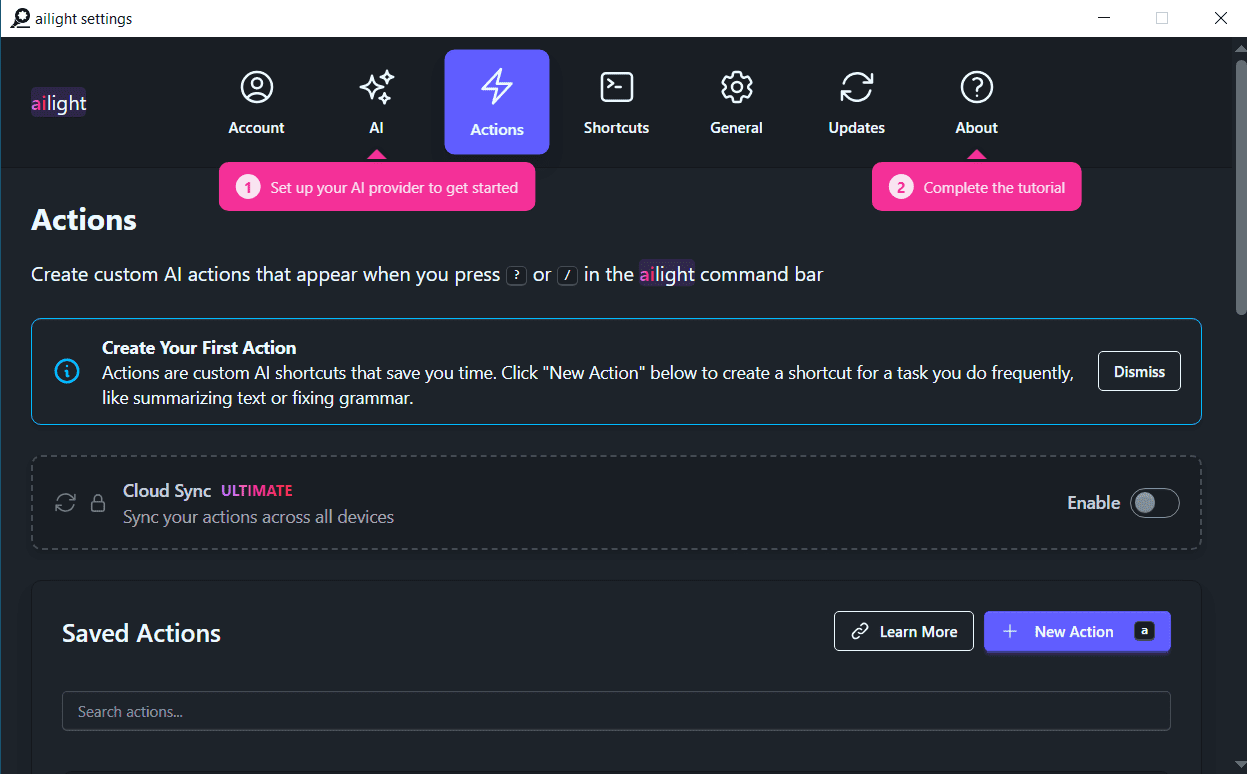Click the Search actions input field
The image size is (1247, 774).
pyautogui.click(x=616, y=711)
